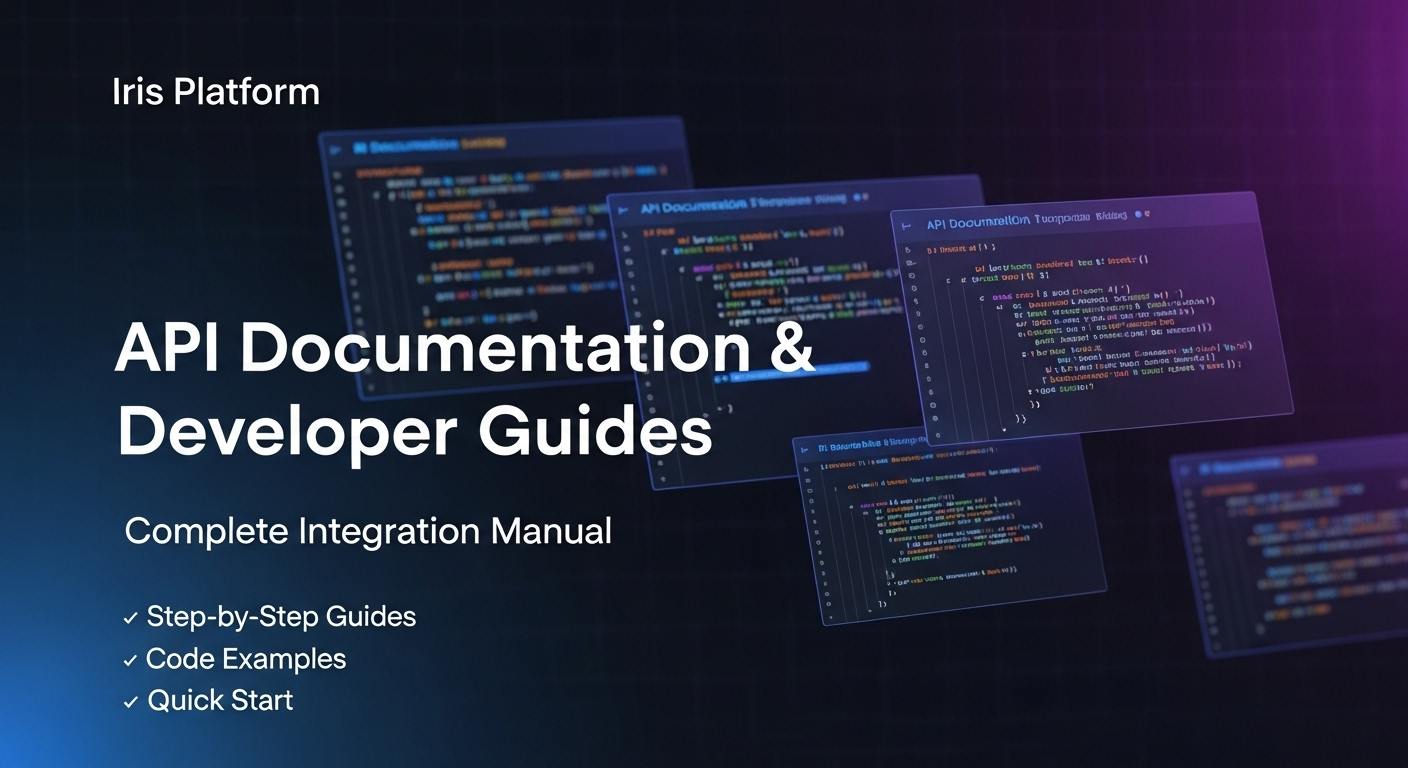Click the checkmark beside Step-by-Step Guides
Viewport: 1408px width, 768px height.
130,619
